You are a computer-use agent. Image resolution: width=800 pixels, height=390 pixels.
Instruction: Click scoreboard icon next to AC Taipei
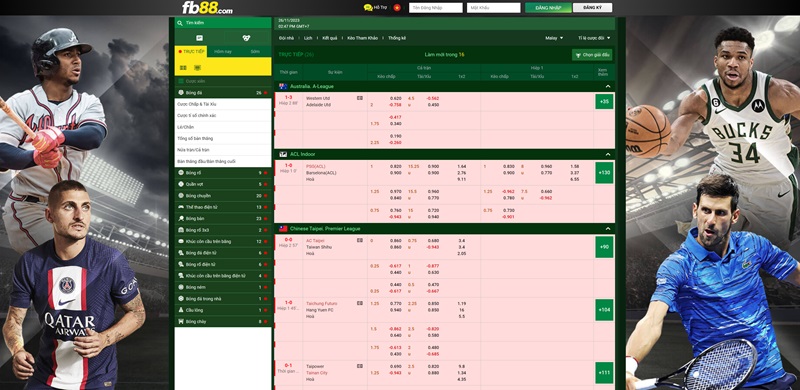360,240
